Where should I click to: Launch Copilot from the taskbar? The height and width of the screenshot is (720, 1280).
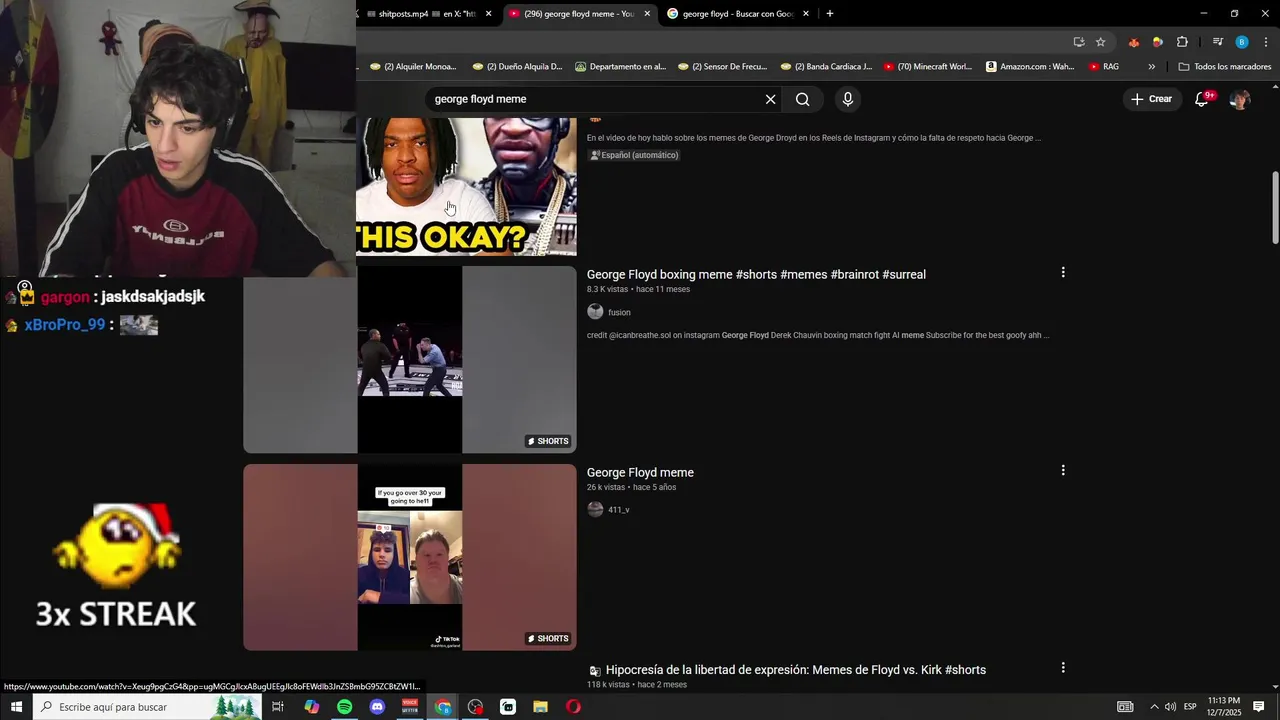[x=312, y=707]
